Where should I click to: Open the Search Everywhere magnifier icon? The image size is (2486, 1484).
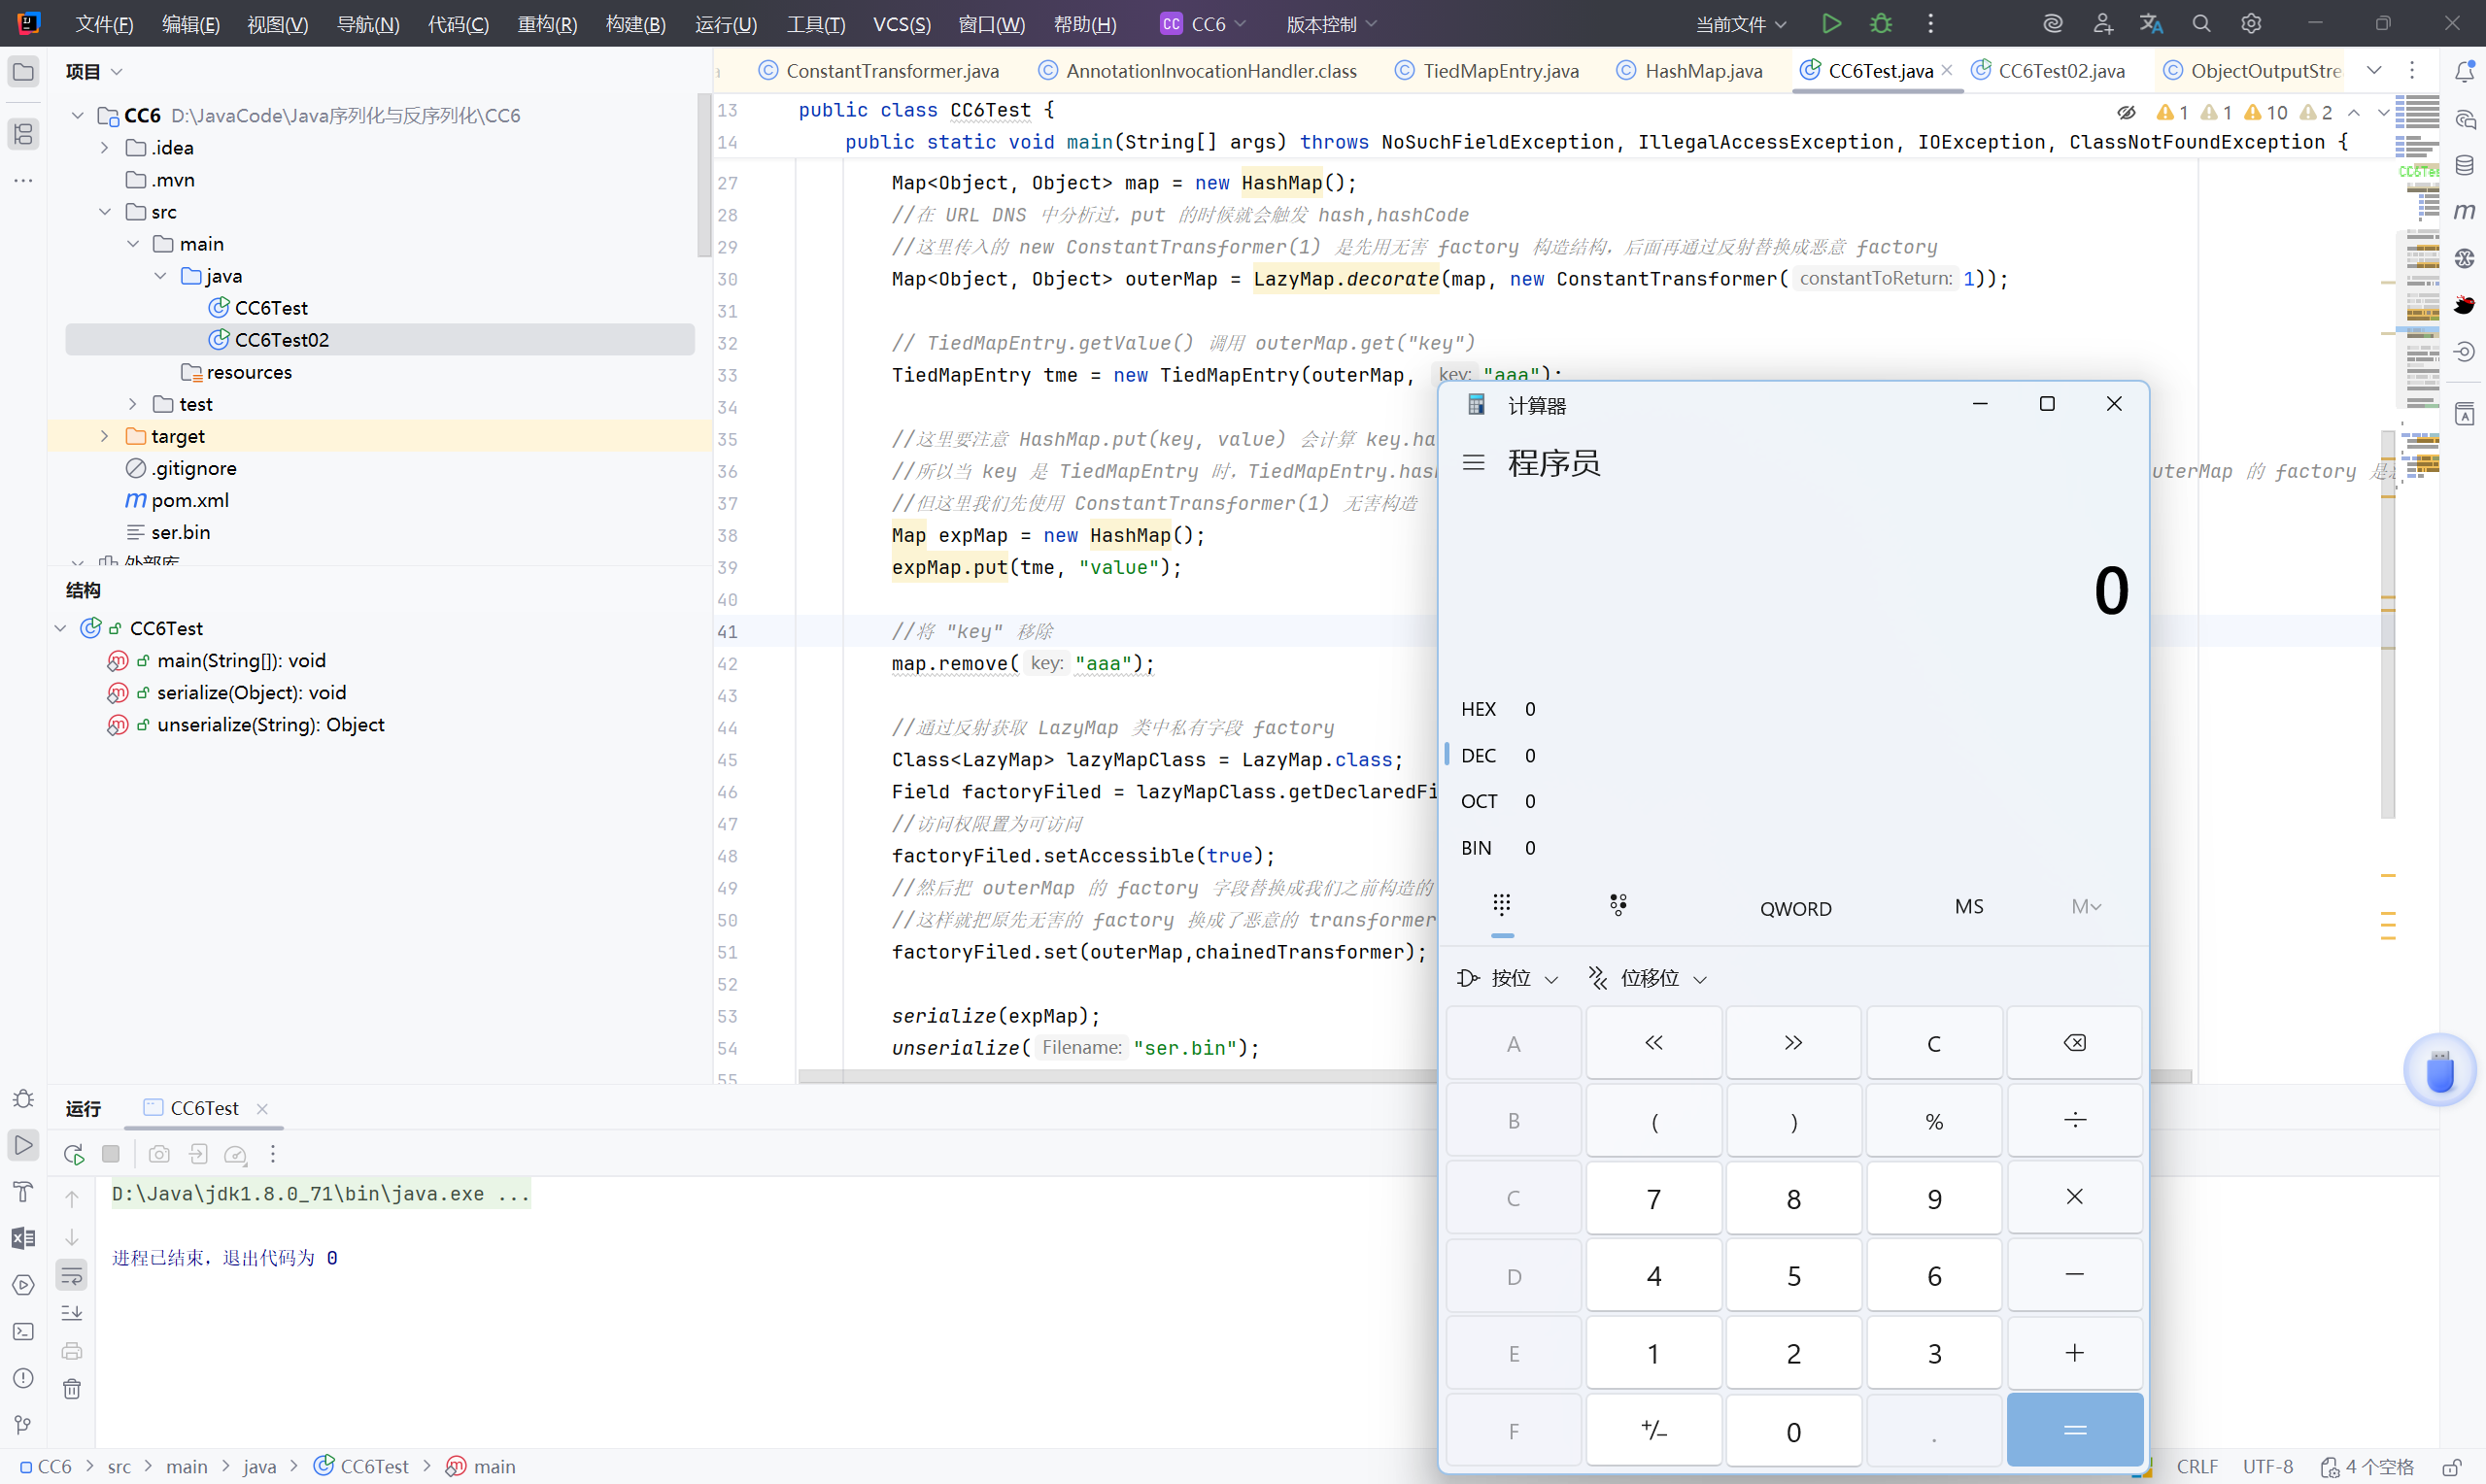2201,23
